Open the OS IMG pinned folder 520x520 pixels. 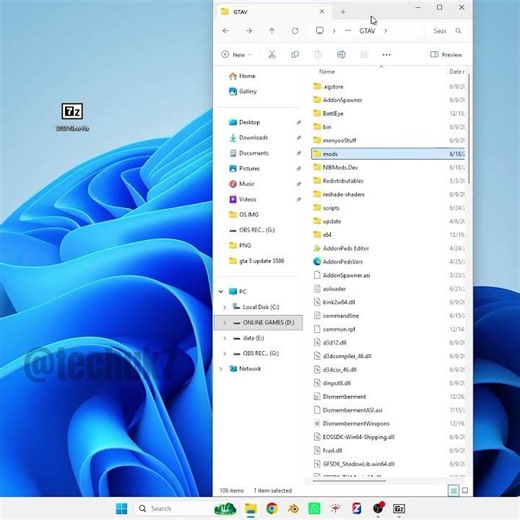[244, 215]
